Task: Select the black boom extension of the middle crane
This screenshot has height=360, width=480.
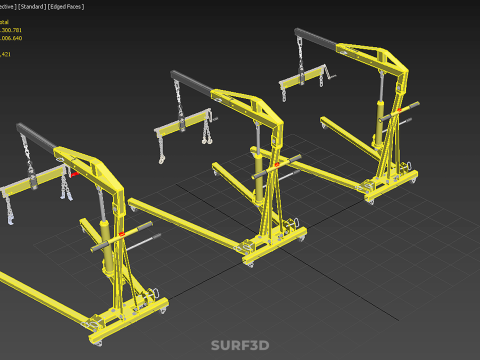Action: click(x=191, y=83)
